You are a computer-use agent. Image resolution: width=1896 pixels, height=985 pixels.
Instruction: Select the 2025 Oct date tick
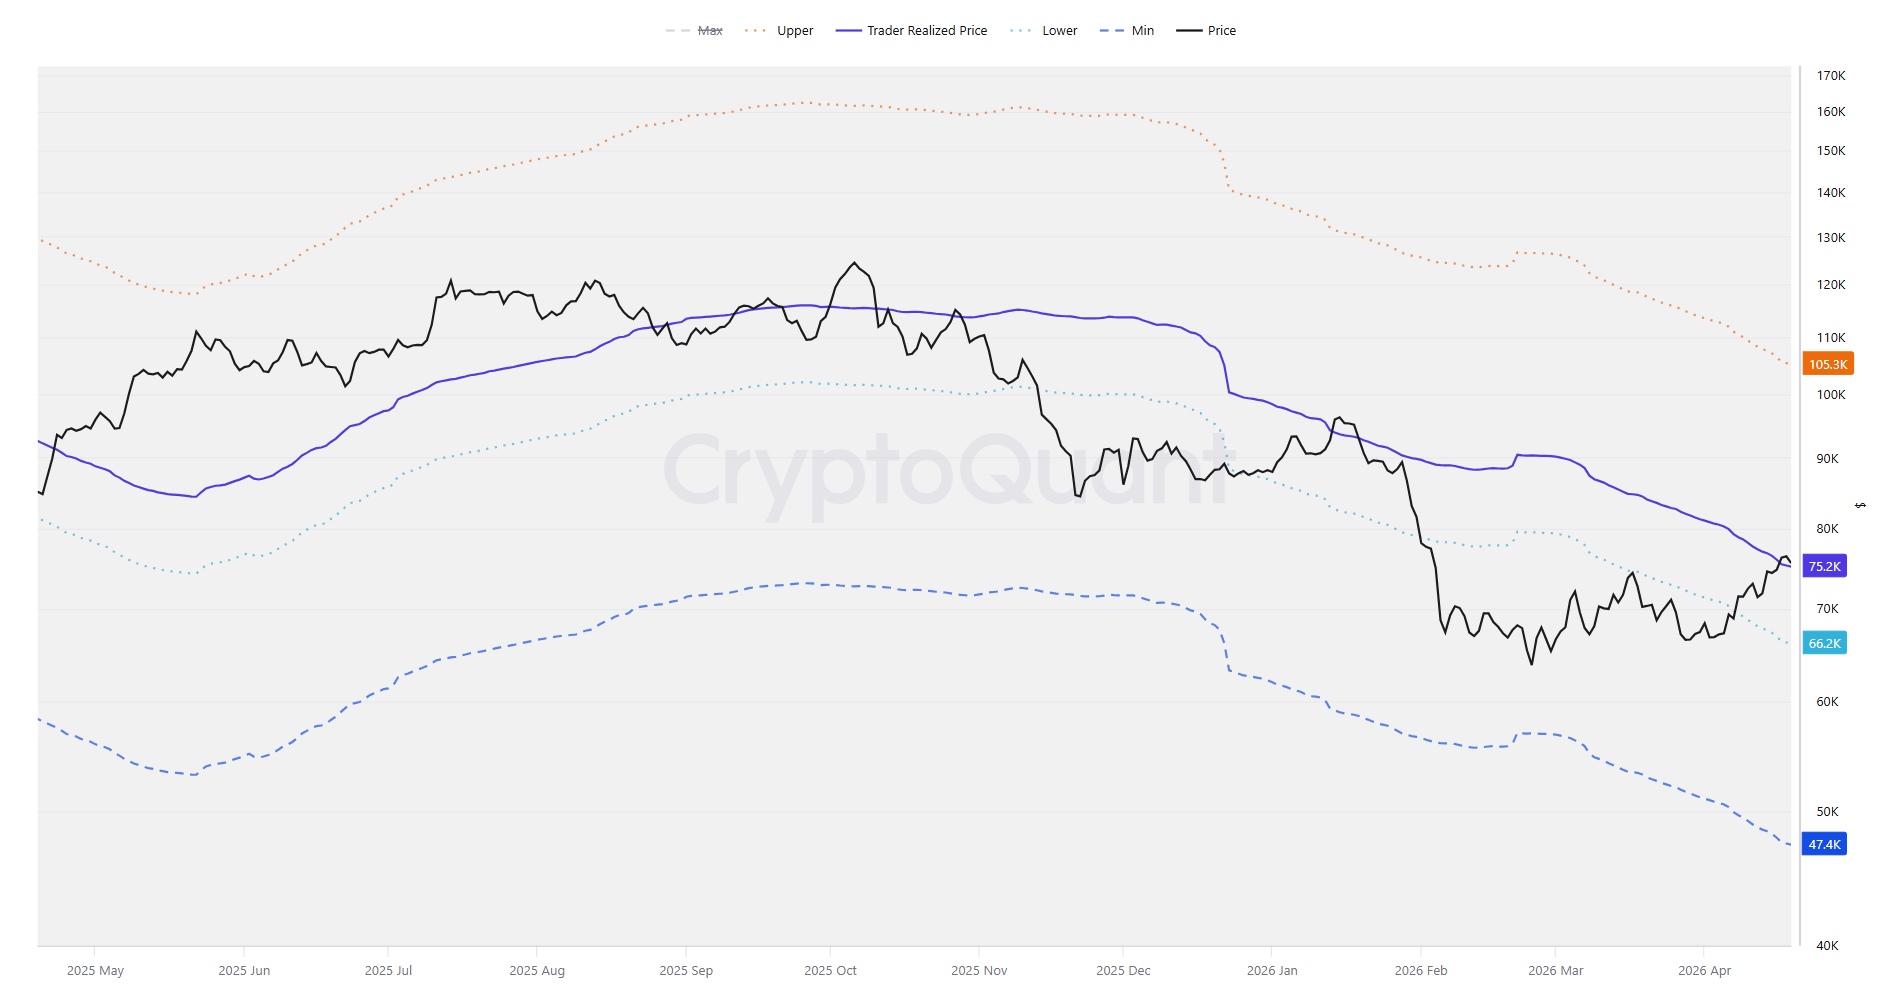830,970
